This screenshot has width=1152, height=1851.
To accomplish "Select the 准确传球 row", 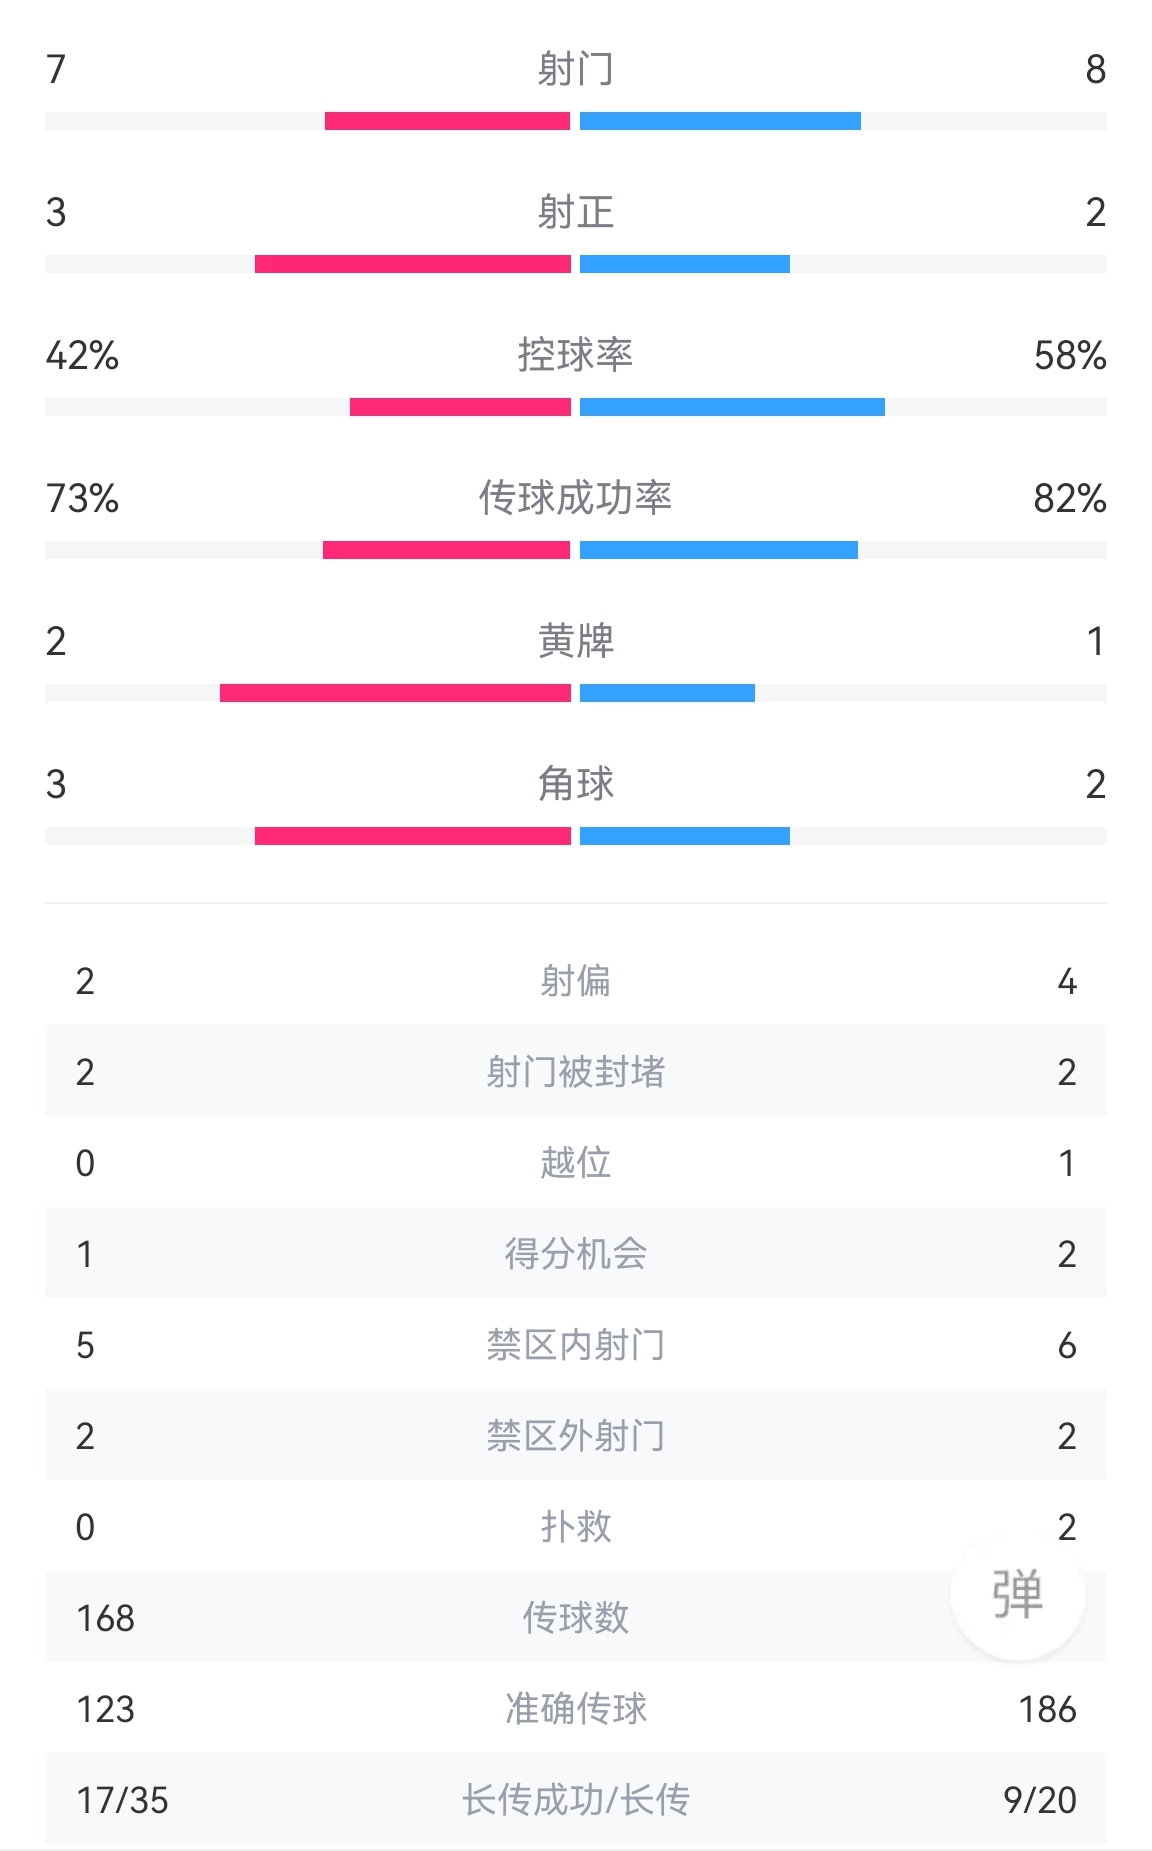I will (x=576, y=1709).
